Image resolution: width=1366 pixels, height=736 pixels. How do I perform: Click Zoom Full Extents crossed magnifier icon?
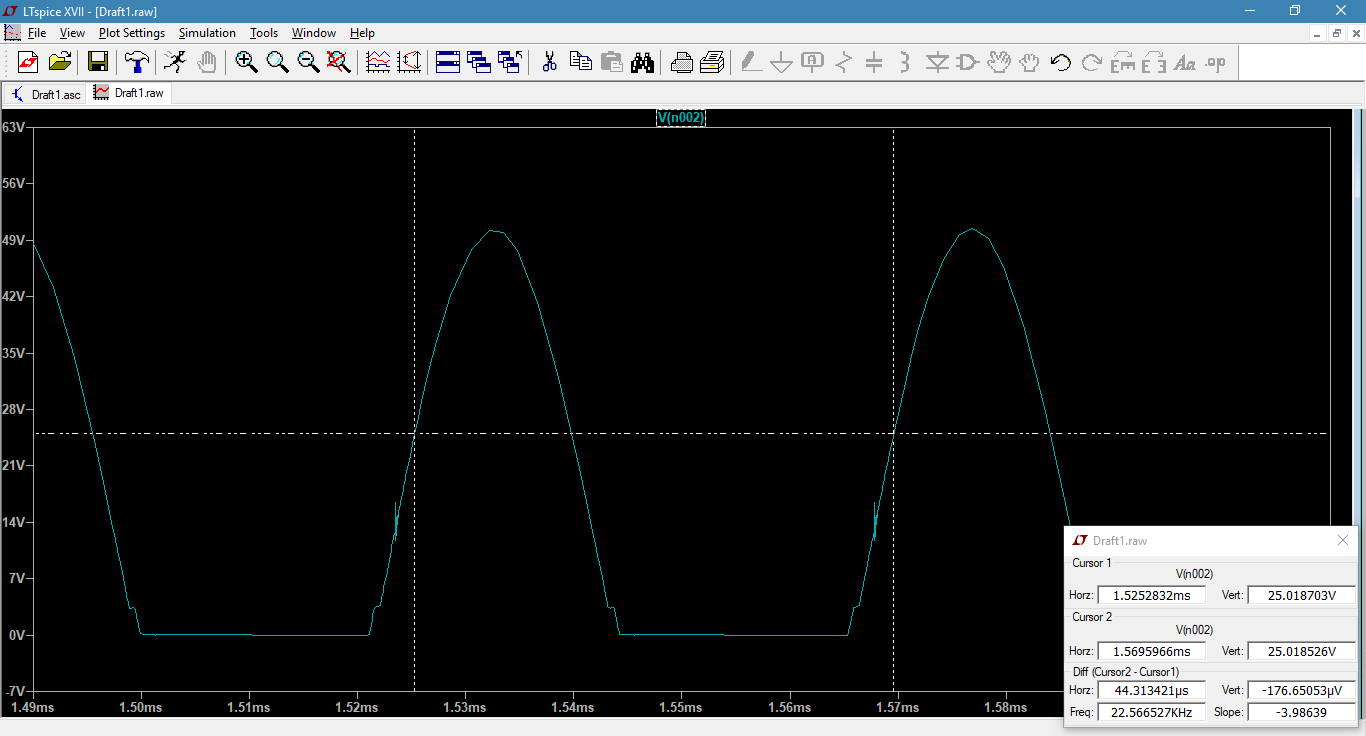(x=339, y=62)
